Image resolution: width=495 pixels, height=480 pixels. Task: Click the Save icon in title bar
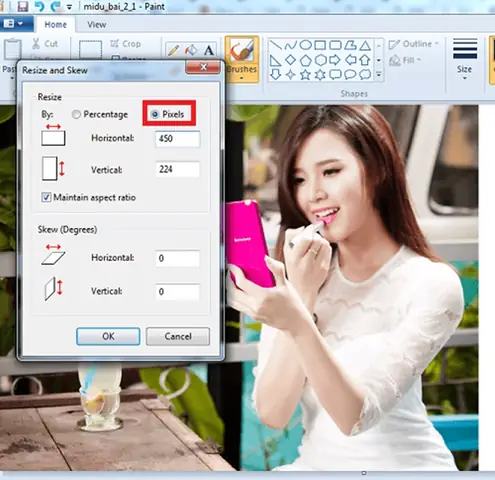(x=22, y=6)
